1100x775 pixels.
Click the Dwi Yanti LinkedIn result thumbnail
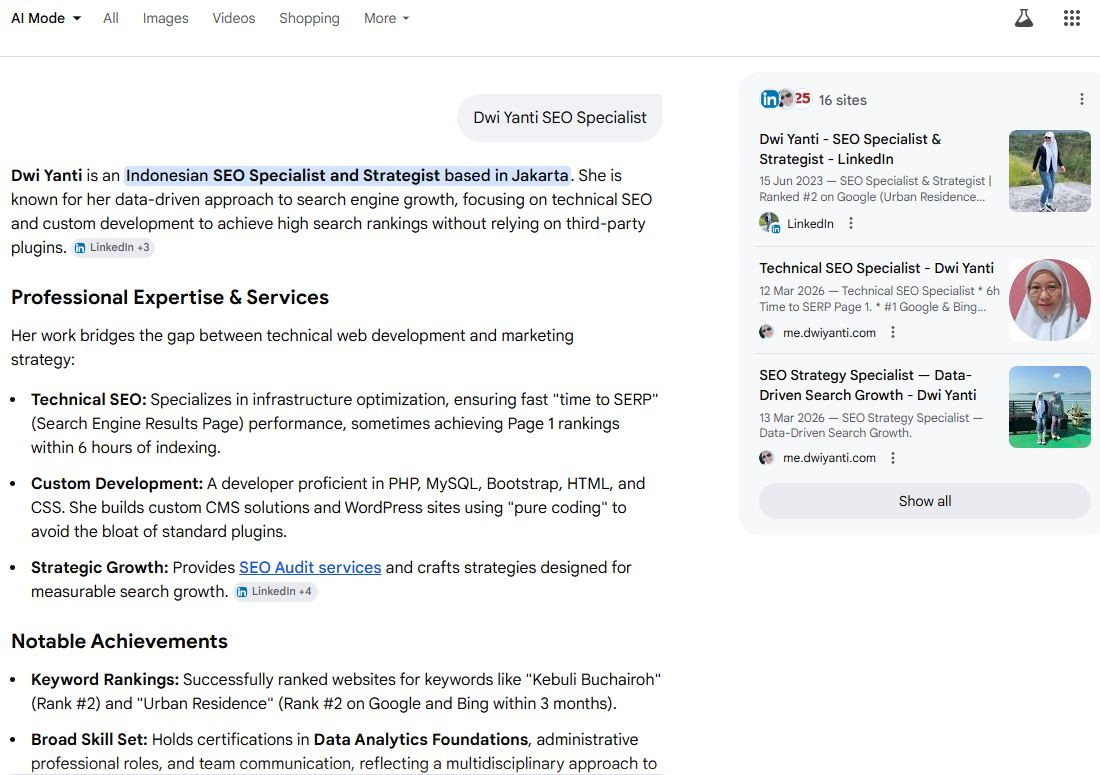pos(1049,170)
